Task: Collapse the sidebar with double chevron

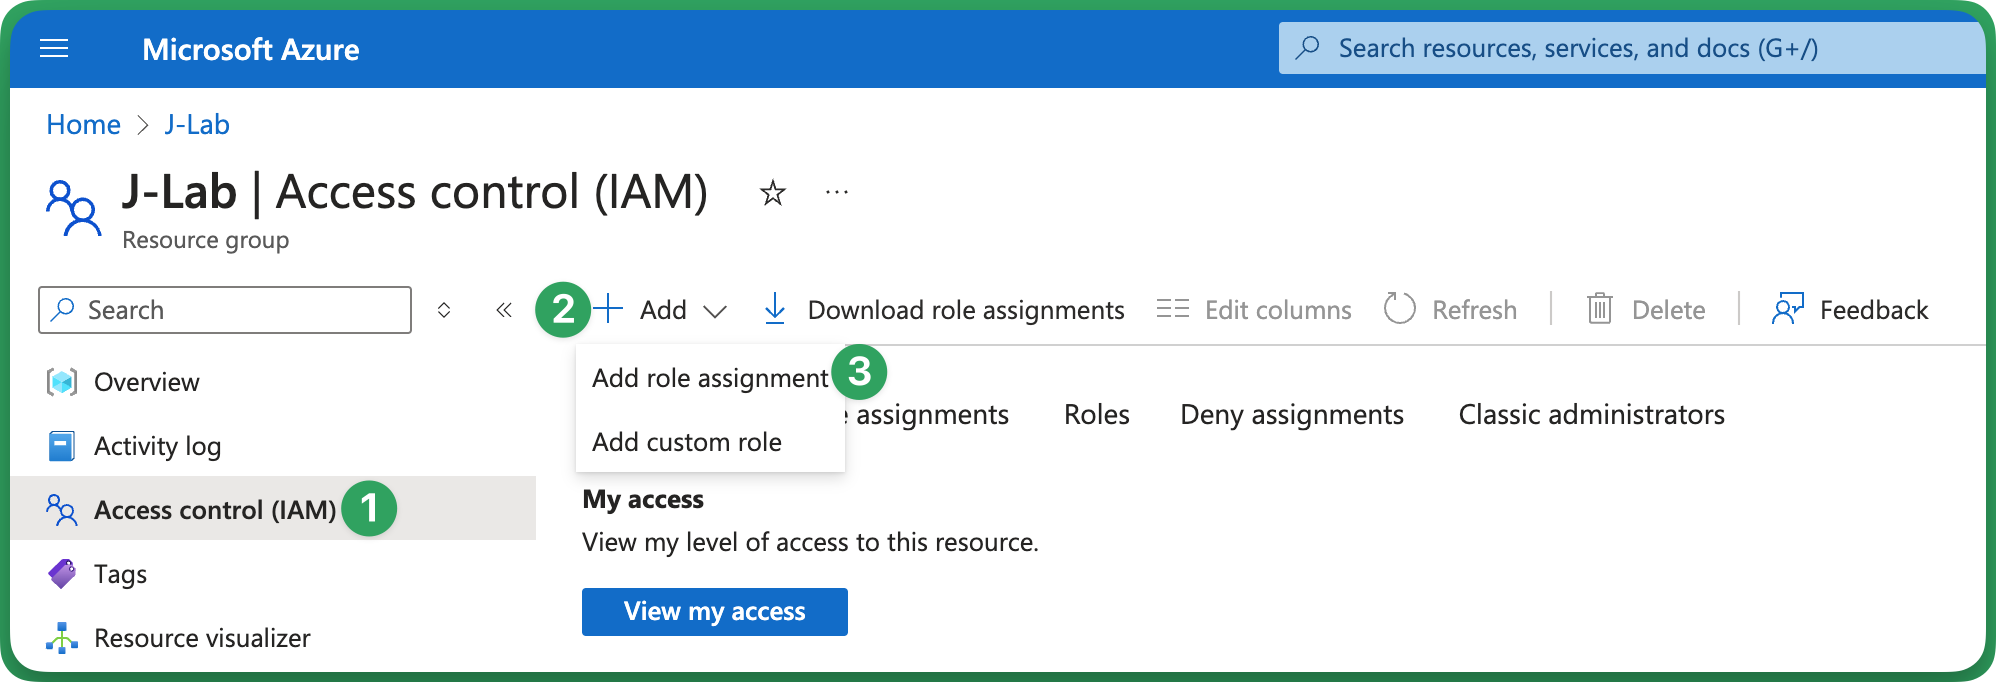Action: pyautogui.click(x=504, y=310)
